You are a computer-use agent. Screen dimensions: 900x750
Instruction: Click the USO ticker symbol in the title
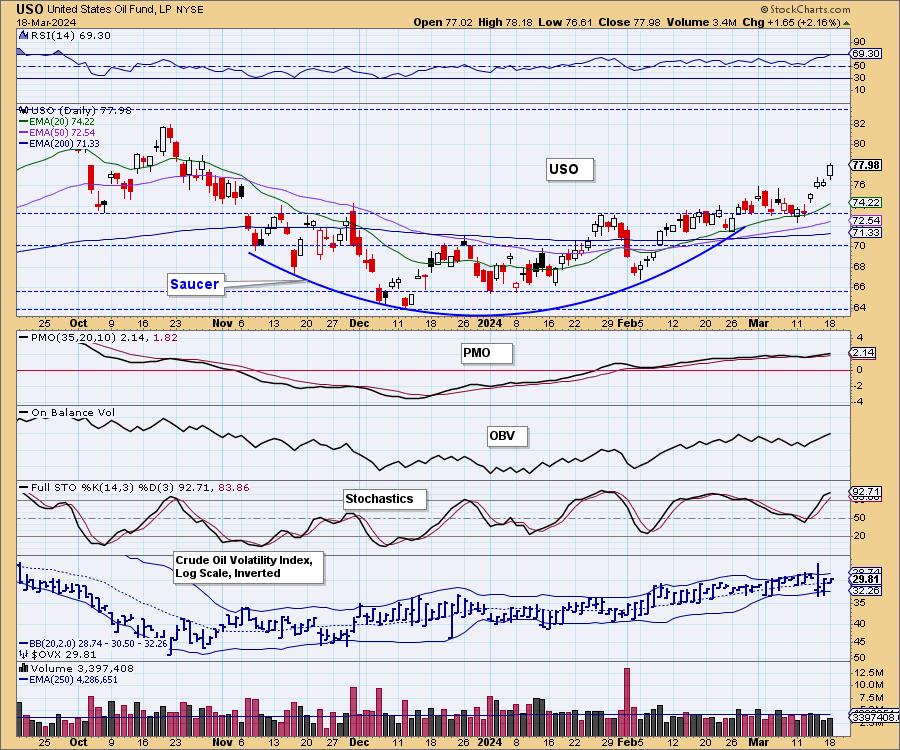[x=29, y=9]
